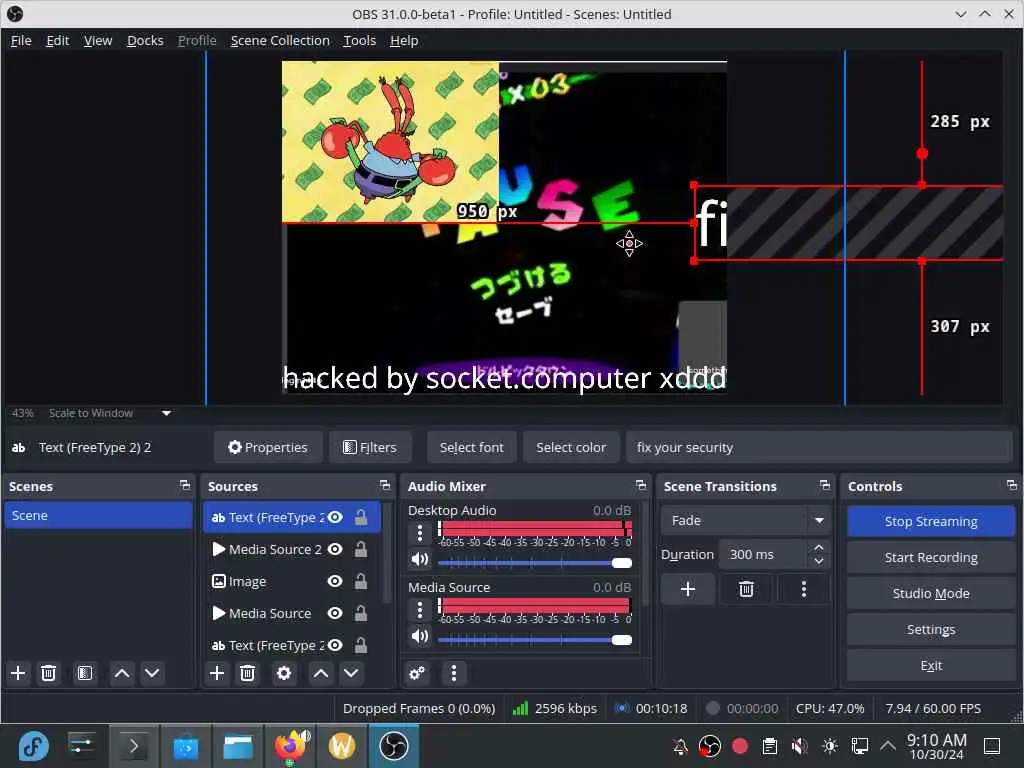Open the Edit menu
The image size is (1024, 768).
tap(57, 40)
